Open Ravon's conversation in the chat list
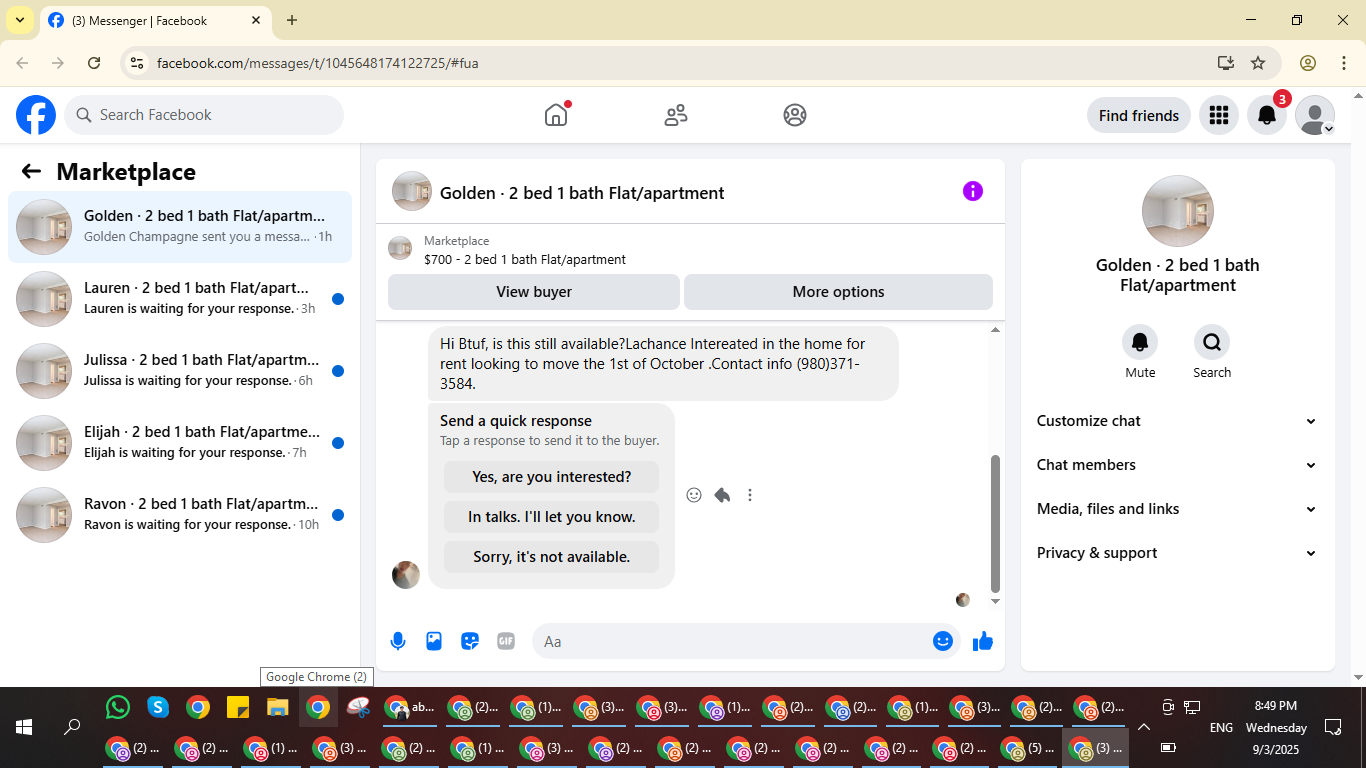This screenshot has width=1366, height=768. point(180,515)
